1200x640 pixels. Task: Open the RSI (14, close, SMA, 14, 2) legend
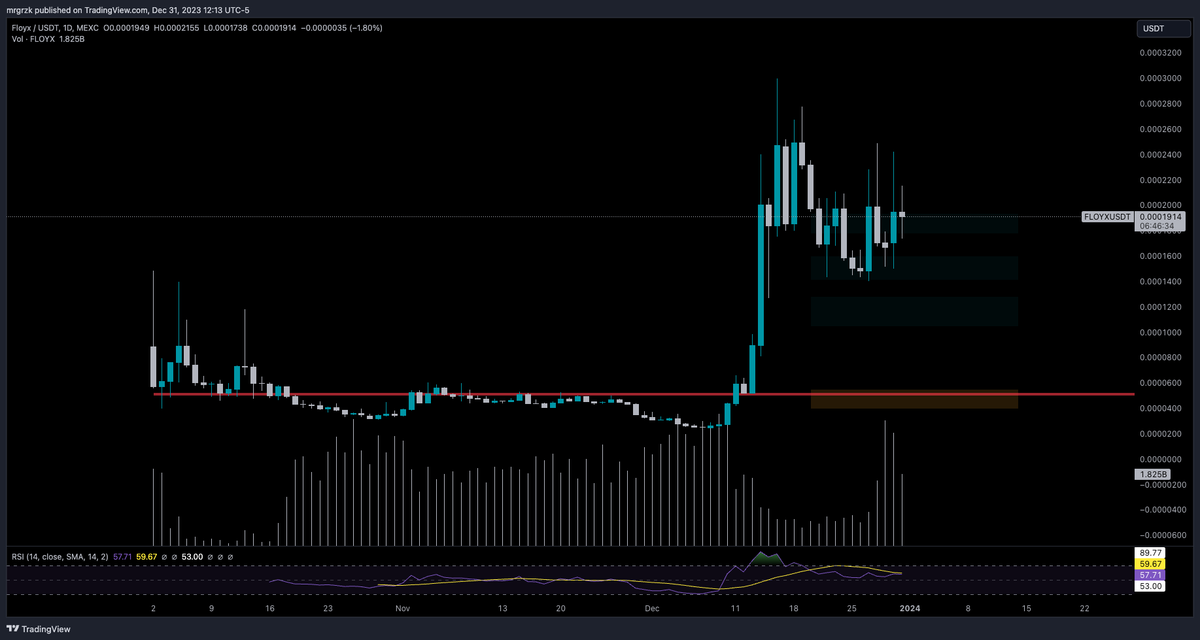coord(59,557)
